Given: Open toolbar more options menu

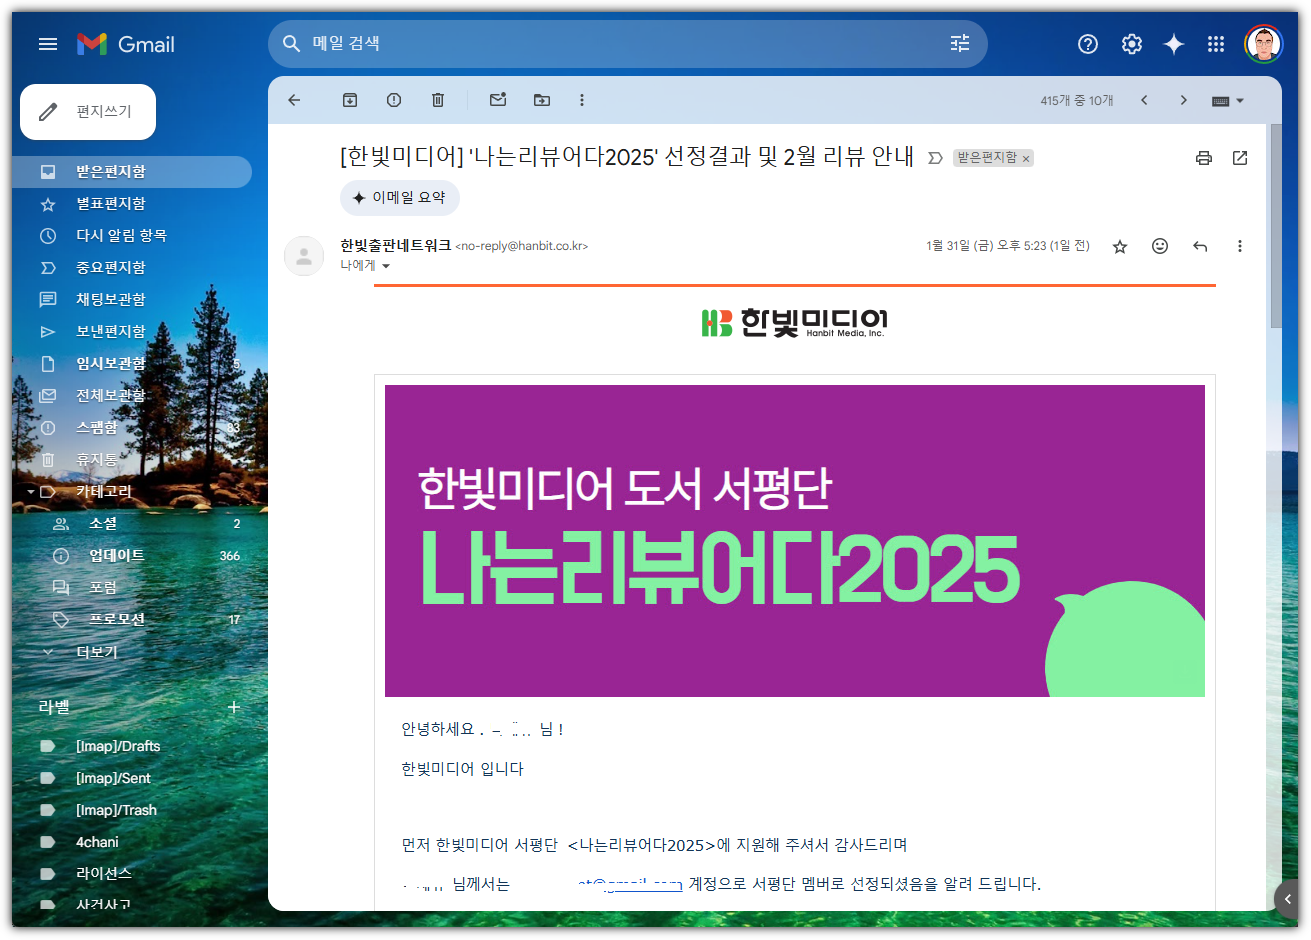Looking at the screenshot, I should click(582, 100).
